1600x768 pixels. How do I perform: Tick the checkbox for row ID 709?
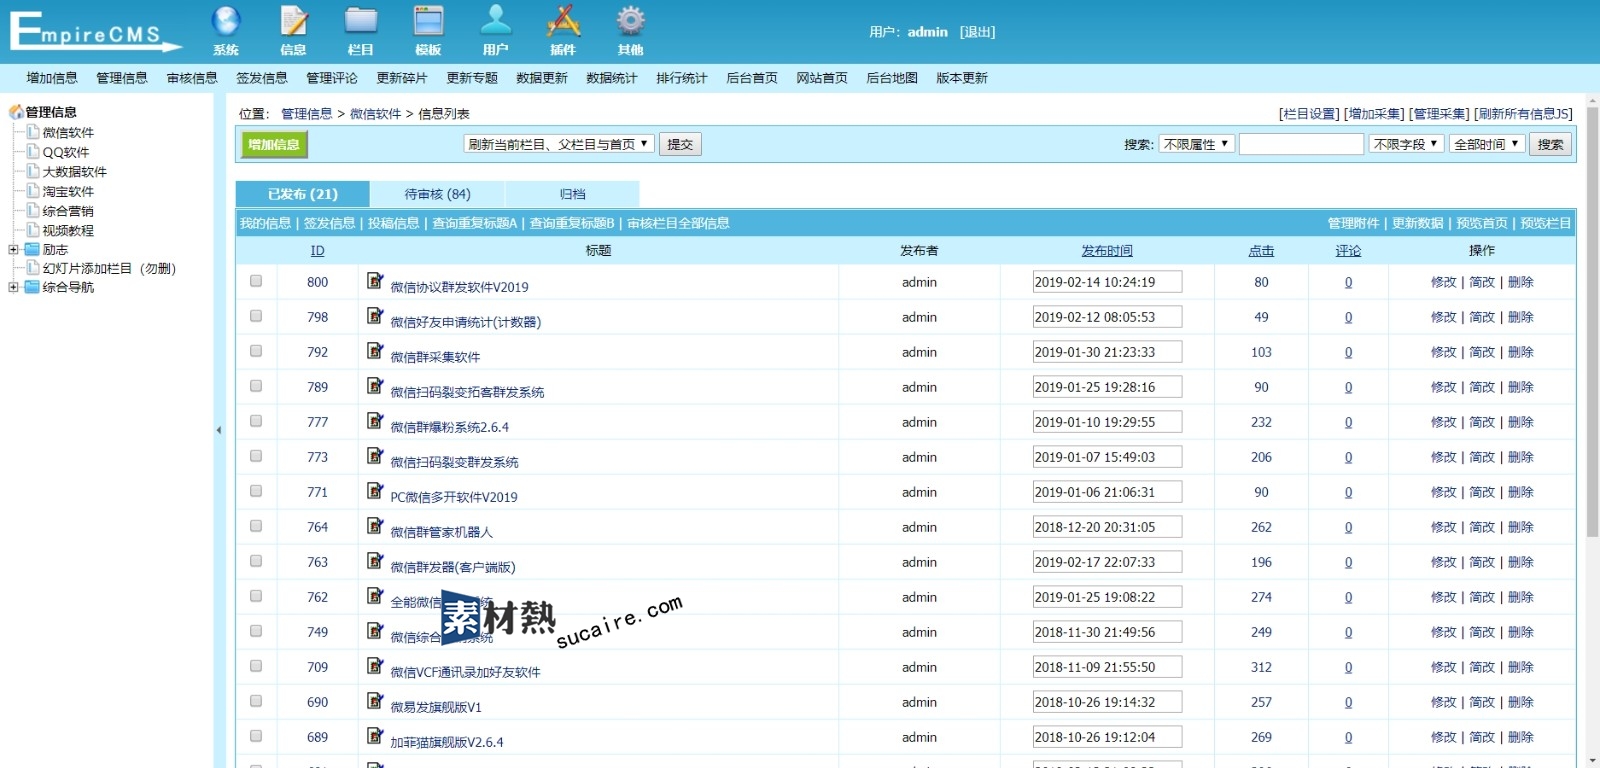[256, 666]
